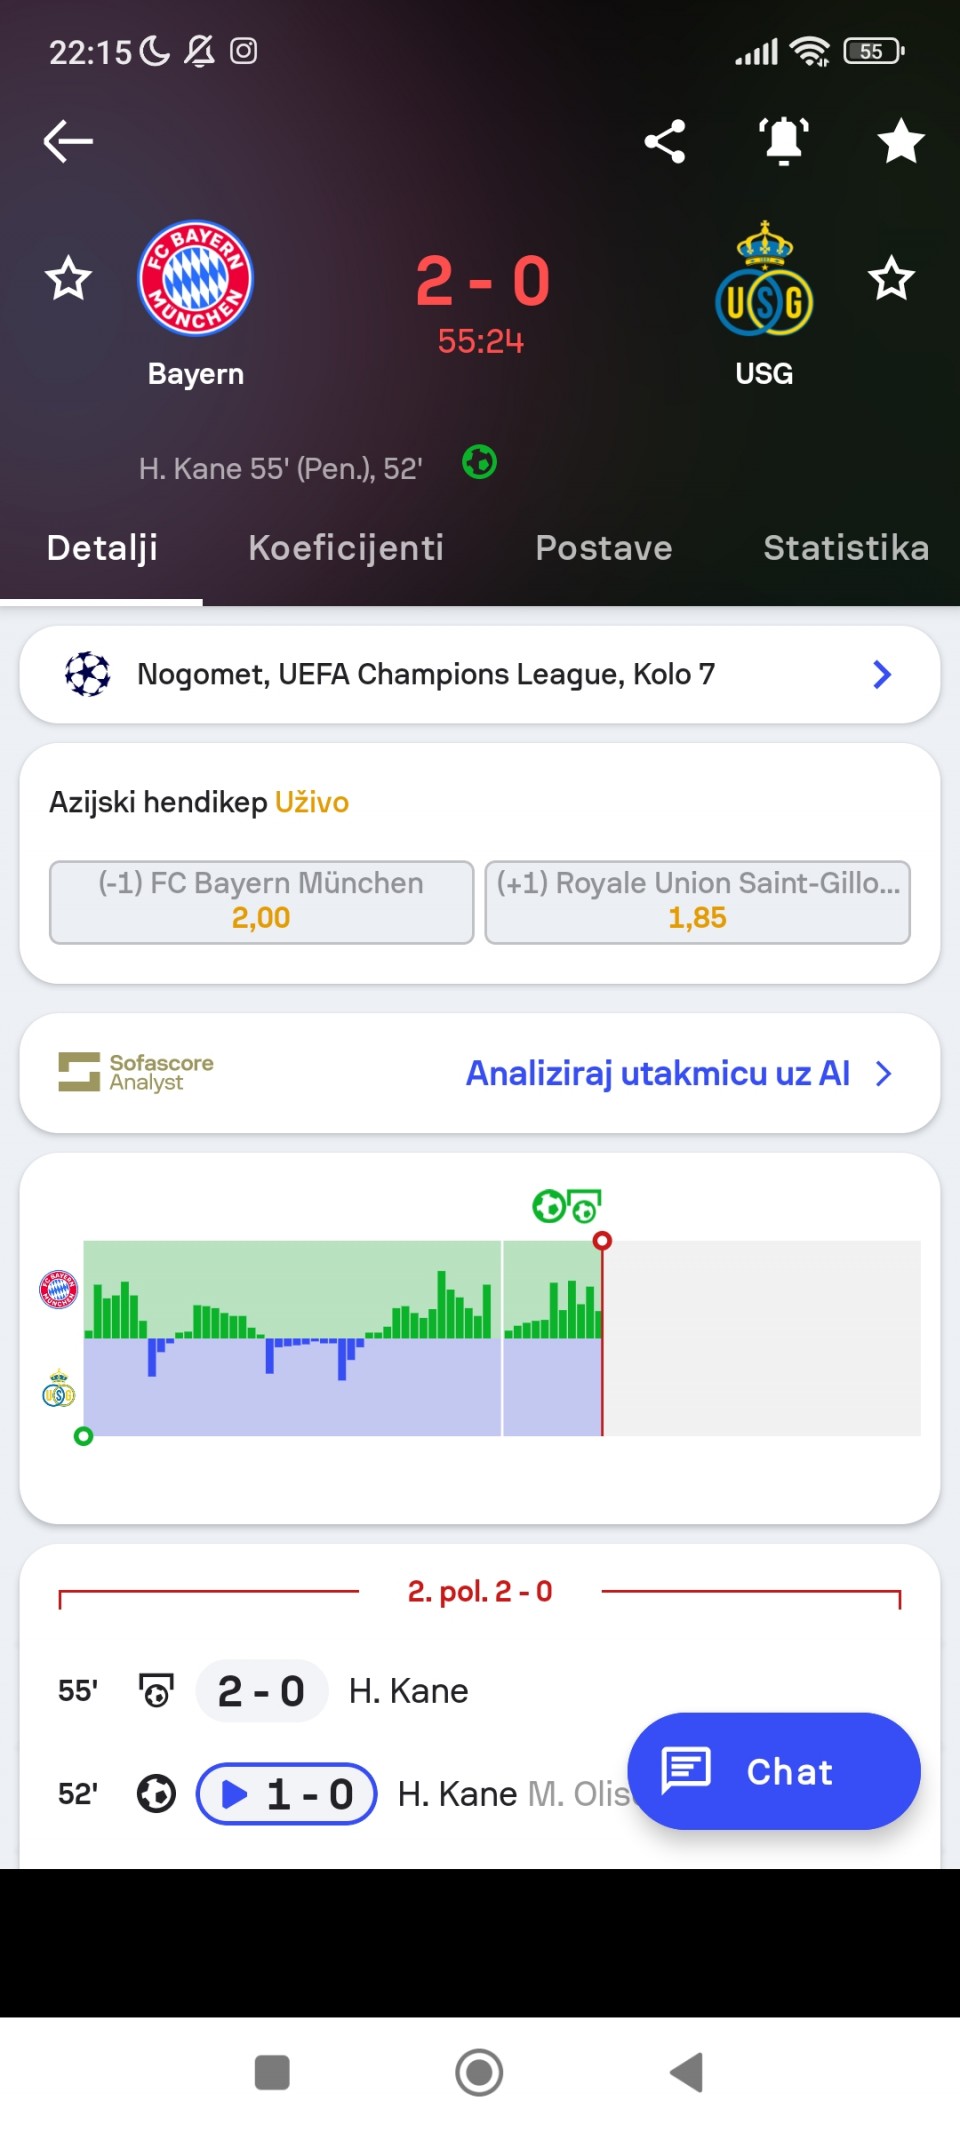Select (+1) Royale Union Saint-Gilloise 1,85 odds
This screenshot has width=960, height=2133.
(x=697, y=901)
